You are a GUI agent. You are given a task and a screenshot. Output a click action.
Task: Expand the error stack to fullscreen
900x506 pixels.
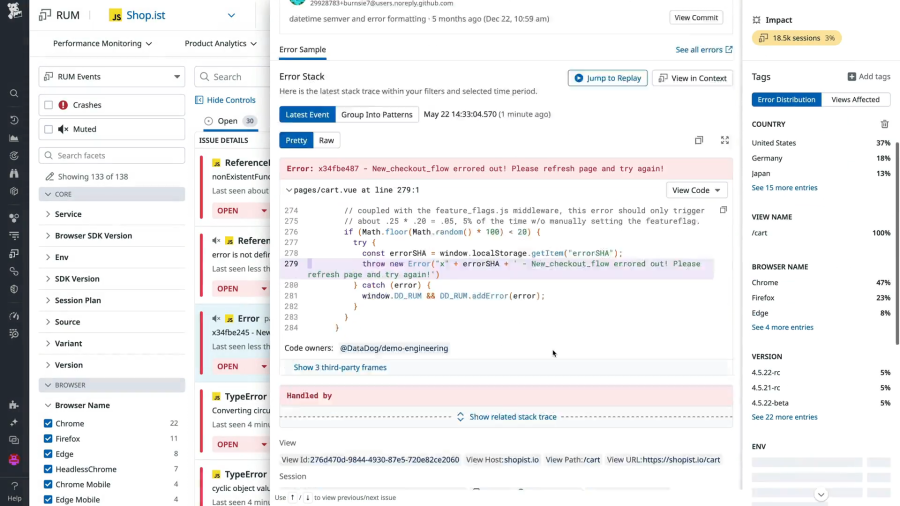[725, 140]
